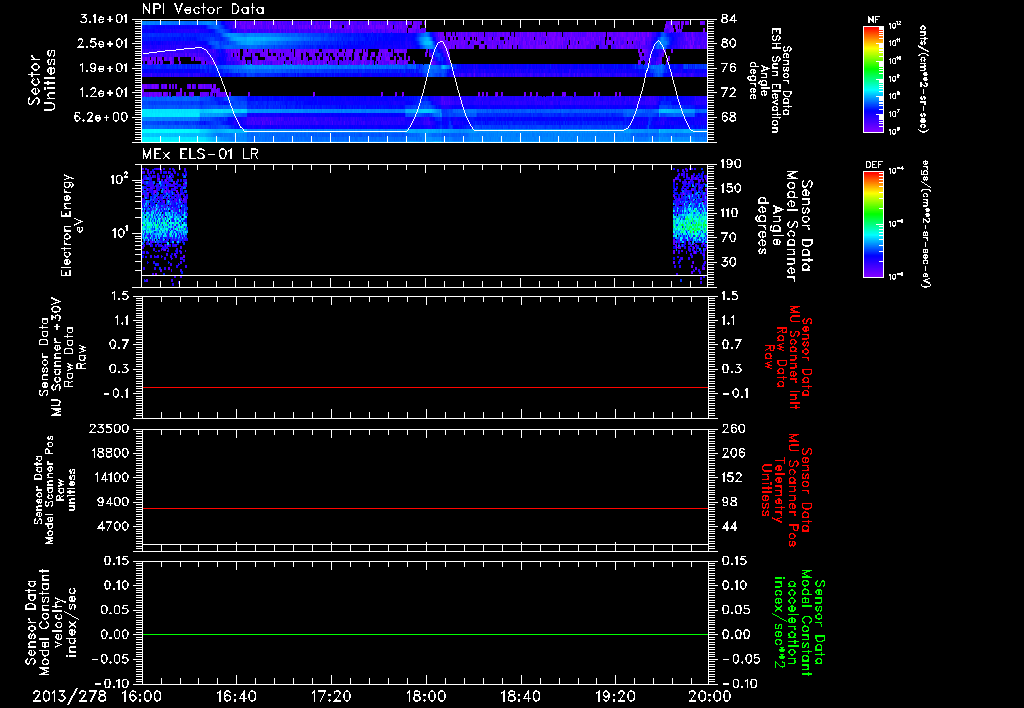Click the 4700 scanner position tick
1024x708 pixels.
coord(114,526)
